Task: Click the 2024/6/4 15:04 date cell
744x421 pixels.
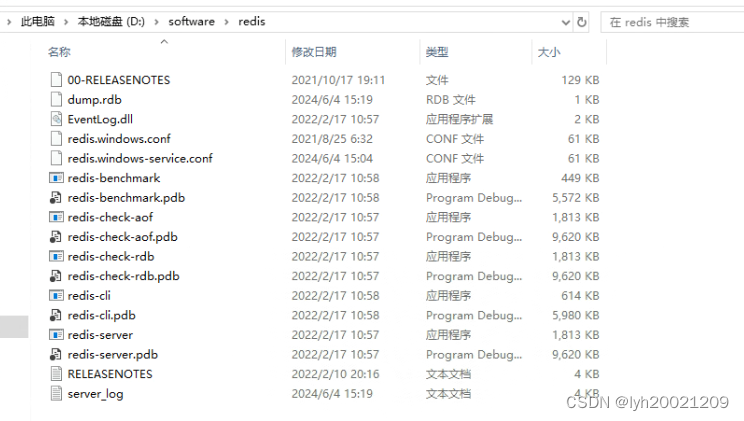Action: pos(332,158)
